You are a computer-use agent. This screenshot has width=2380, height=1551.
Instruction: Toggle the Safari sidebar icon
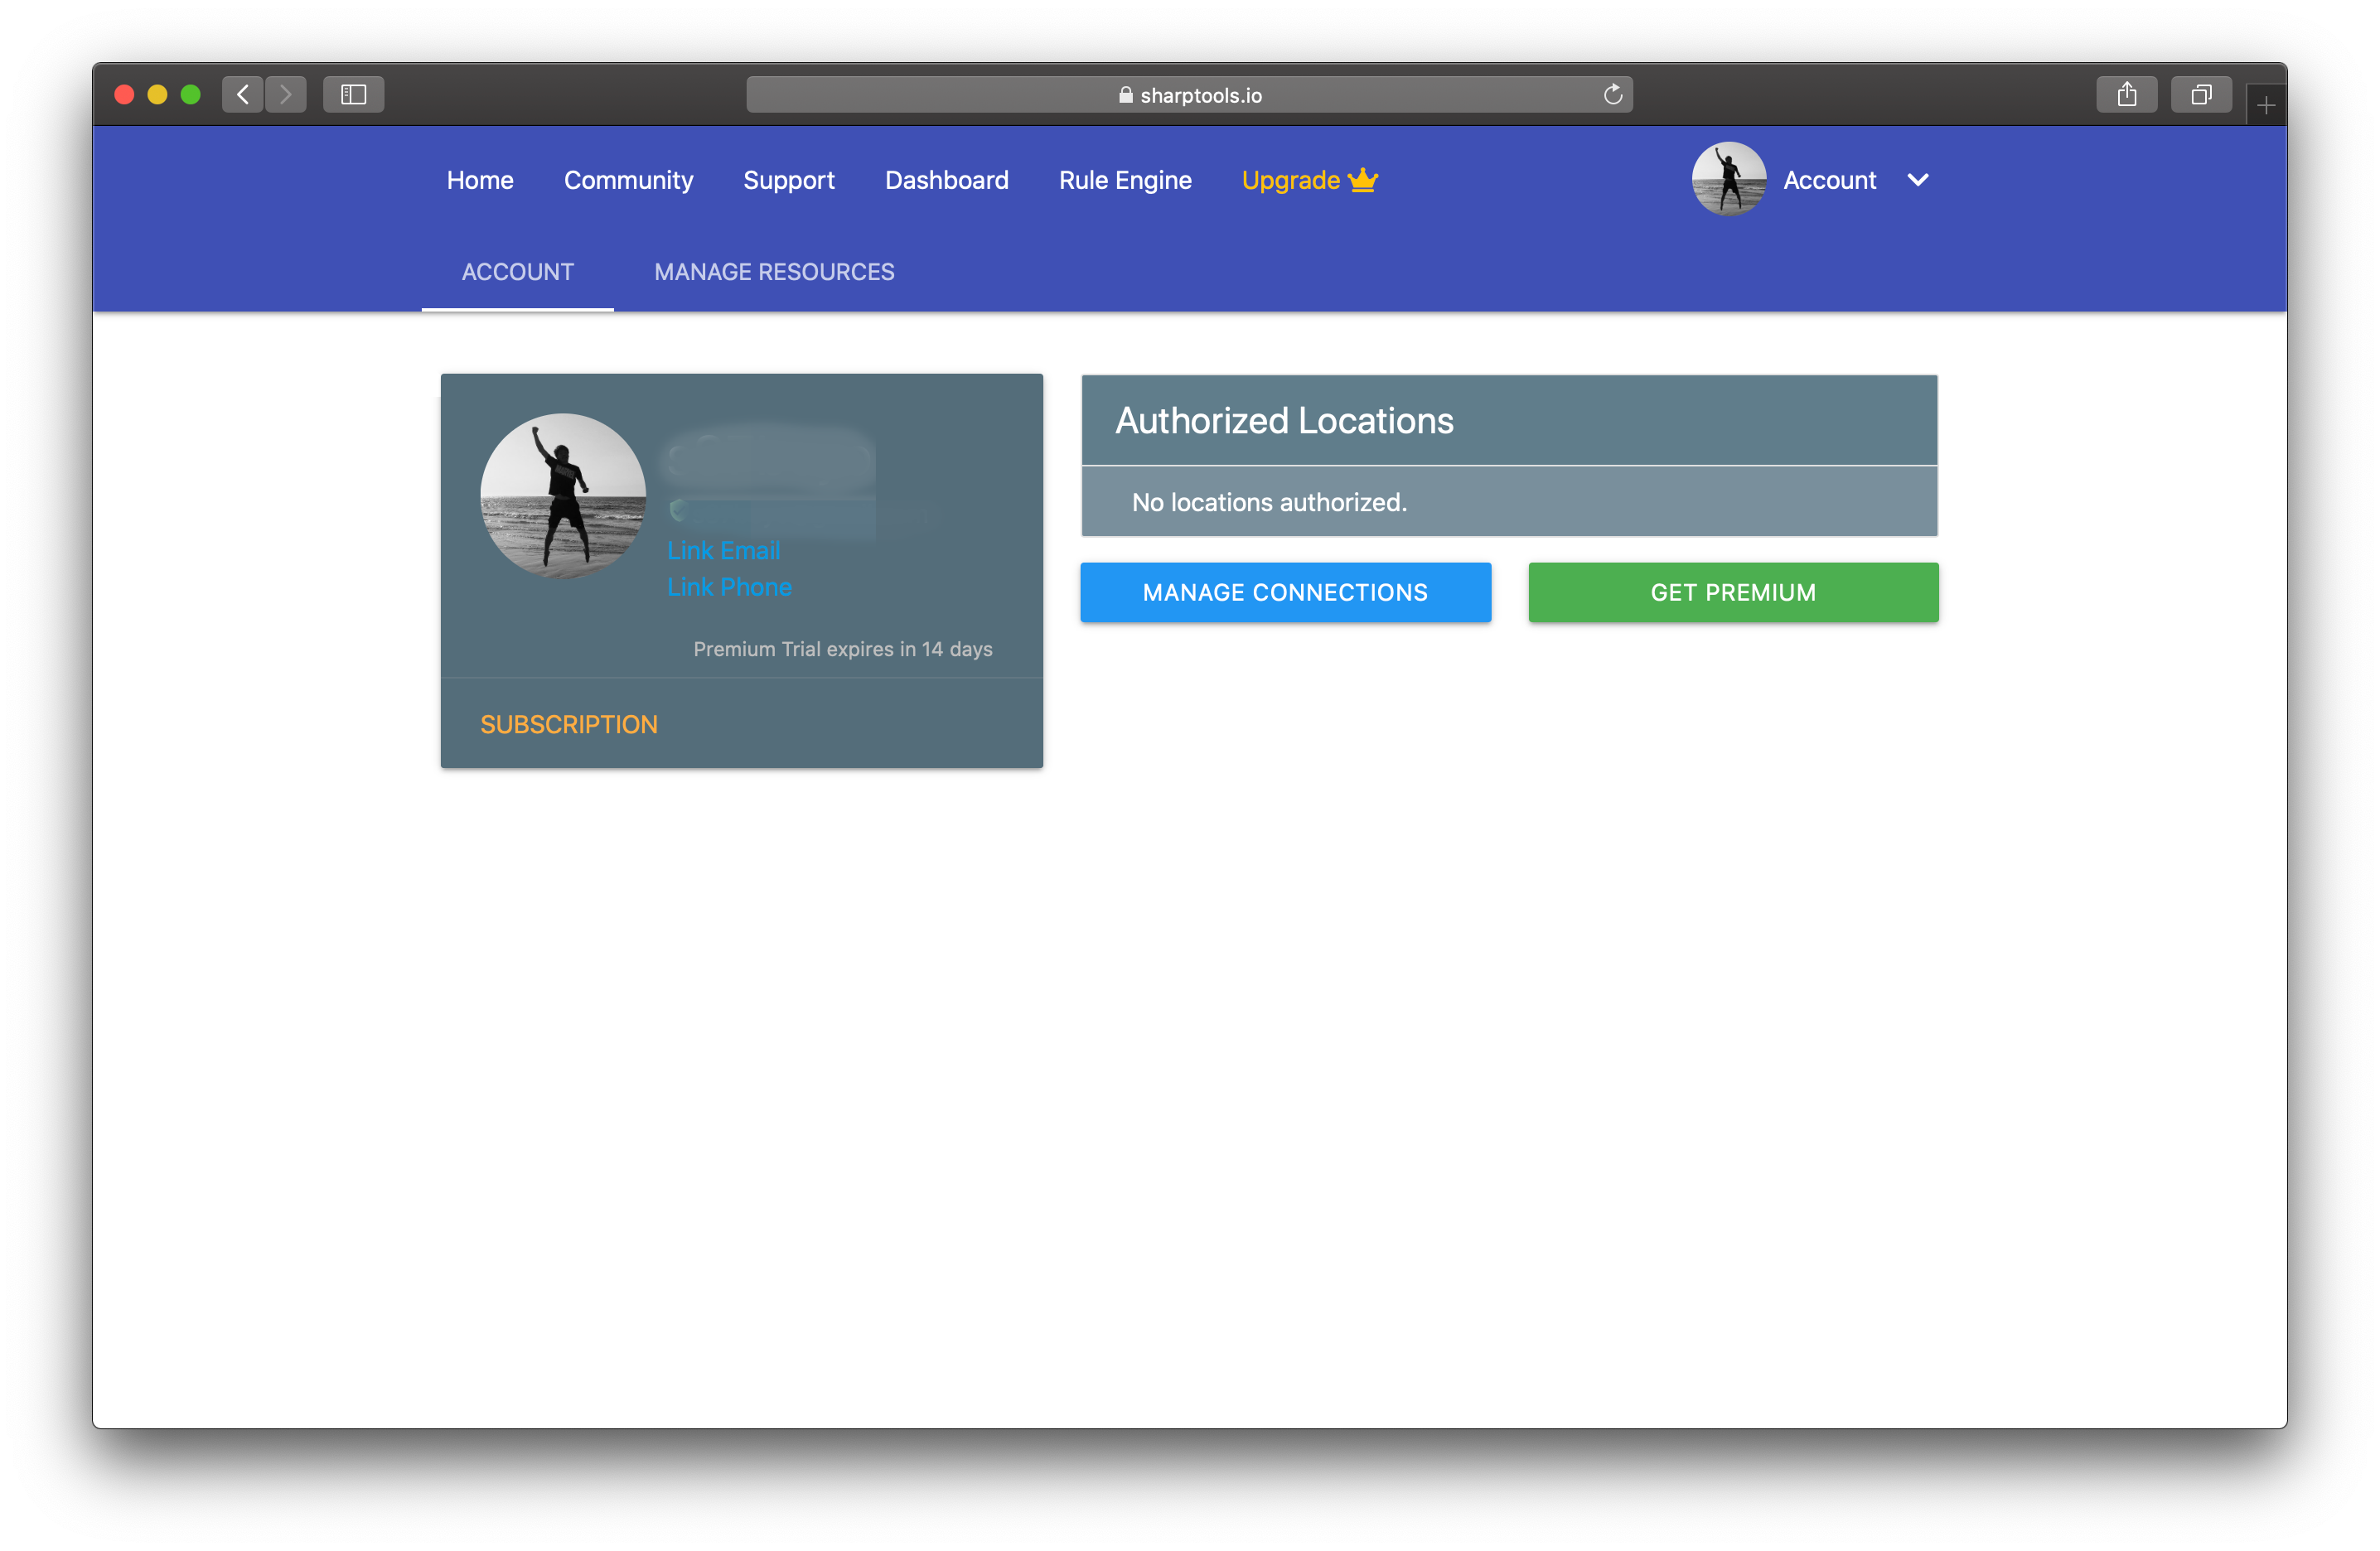353,95
